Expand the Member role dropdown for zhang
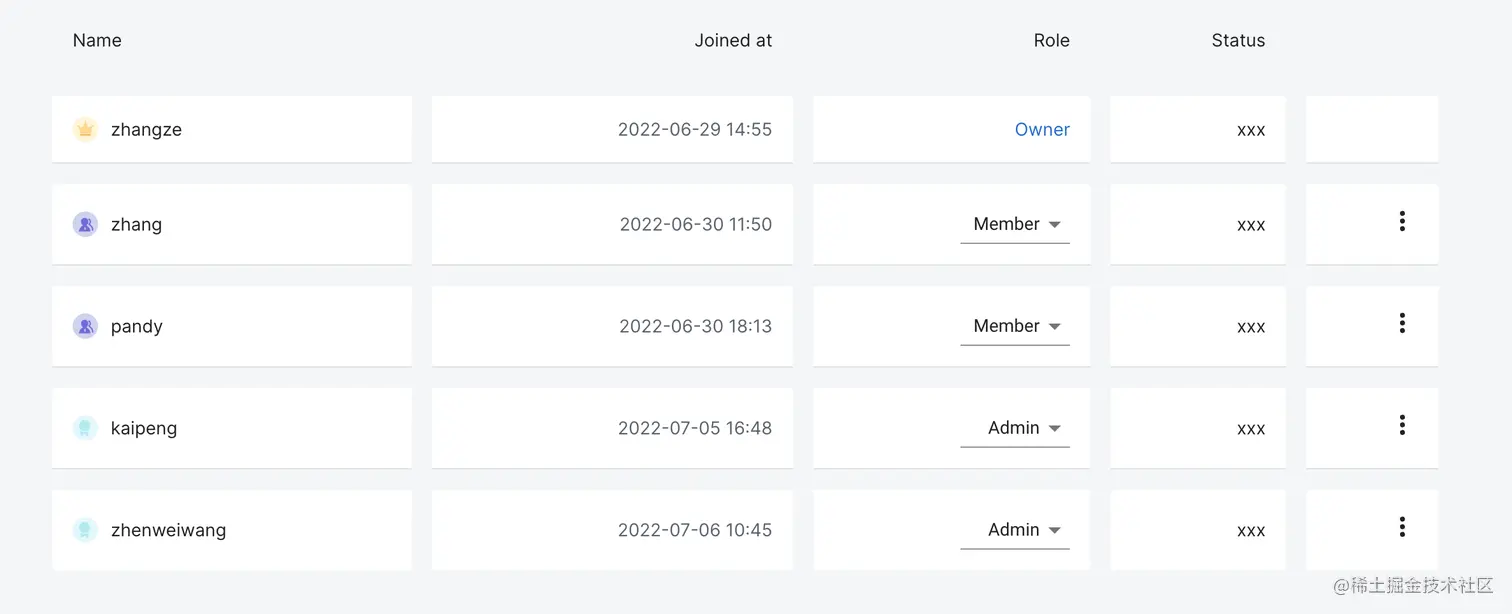Viewport: 1512px width, 614px height. tap(1016, 224)
